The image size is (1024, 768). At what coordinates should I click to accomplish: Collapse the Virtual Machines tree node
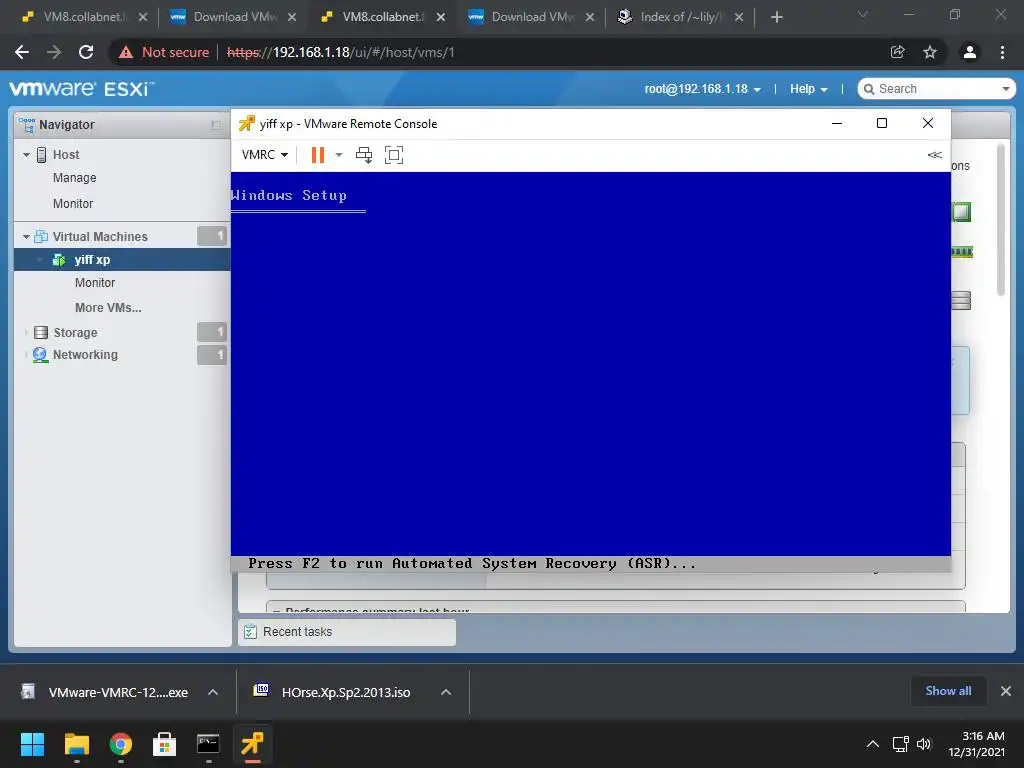(26, 236)
